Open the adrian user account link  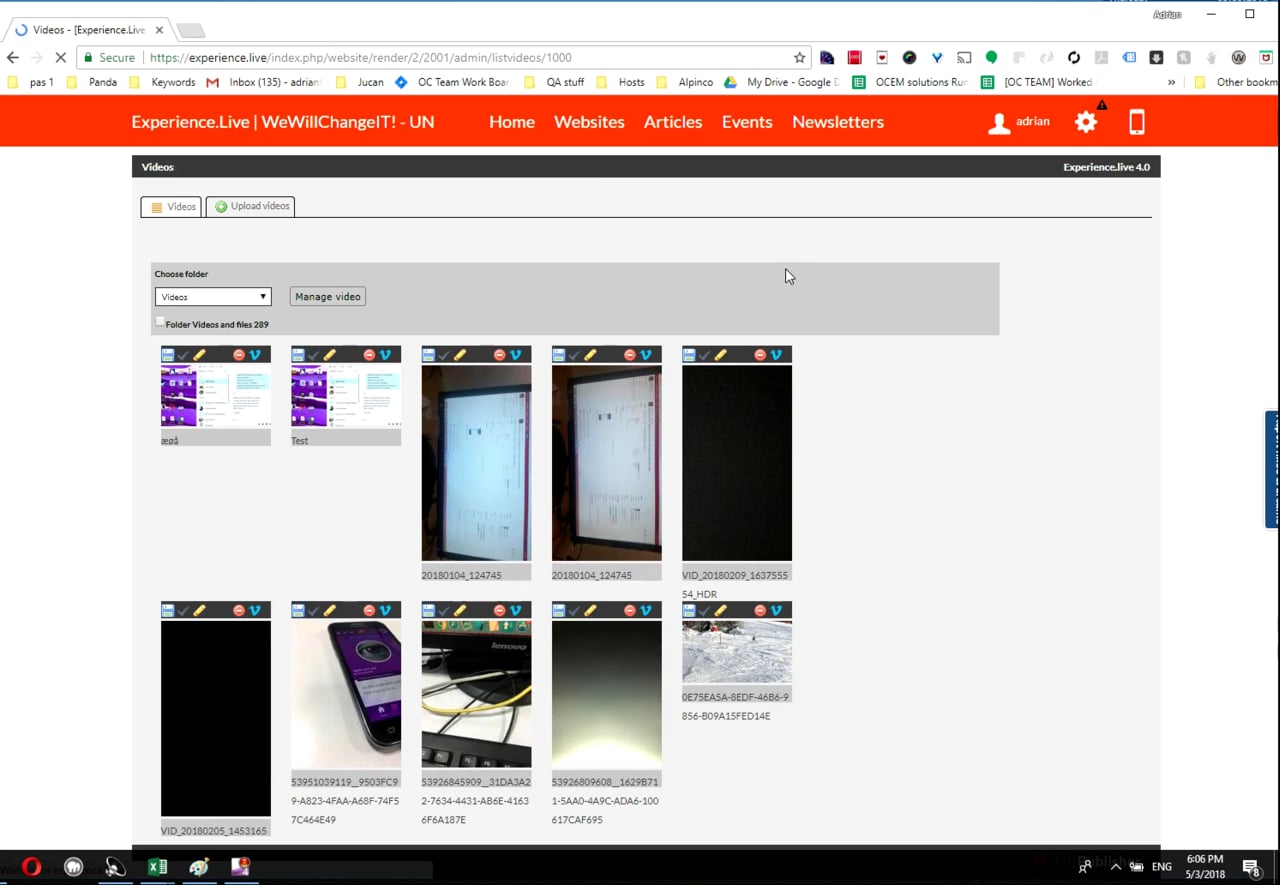point(1019,122)
